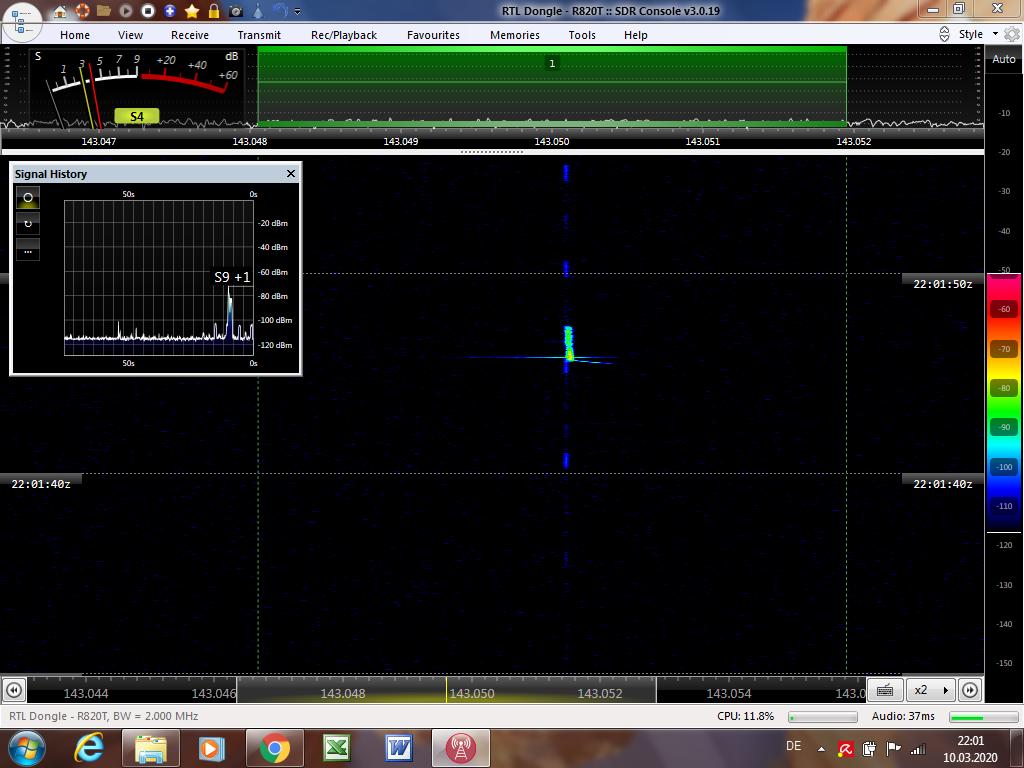Select the receiver 1 marker in spectrum

(552, 63)
